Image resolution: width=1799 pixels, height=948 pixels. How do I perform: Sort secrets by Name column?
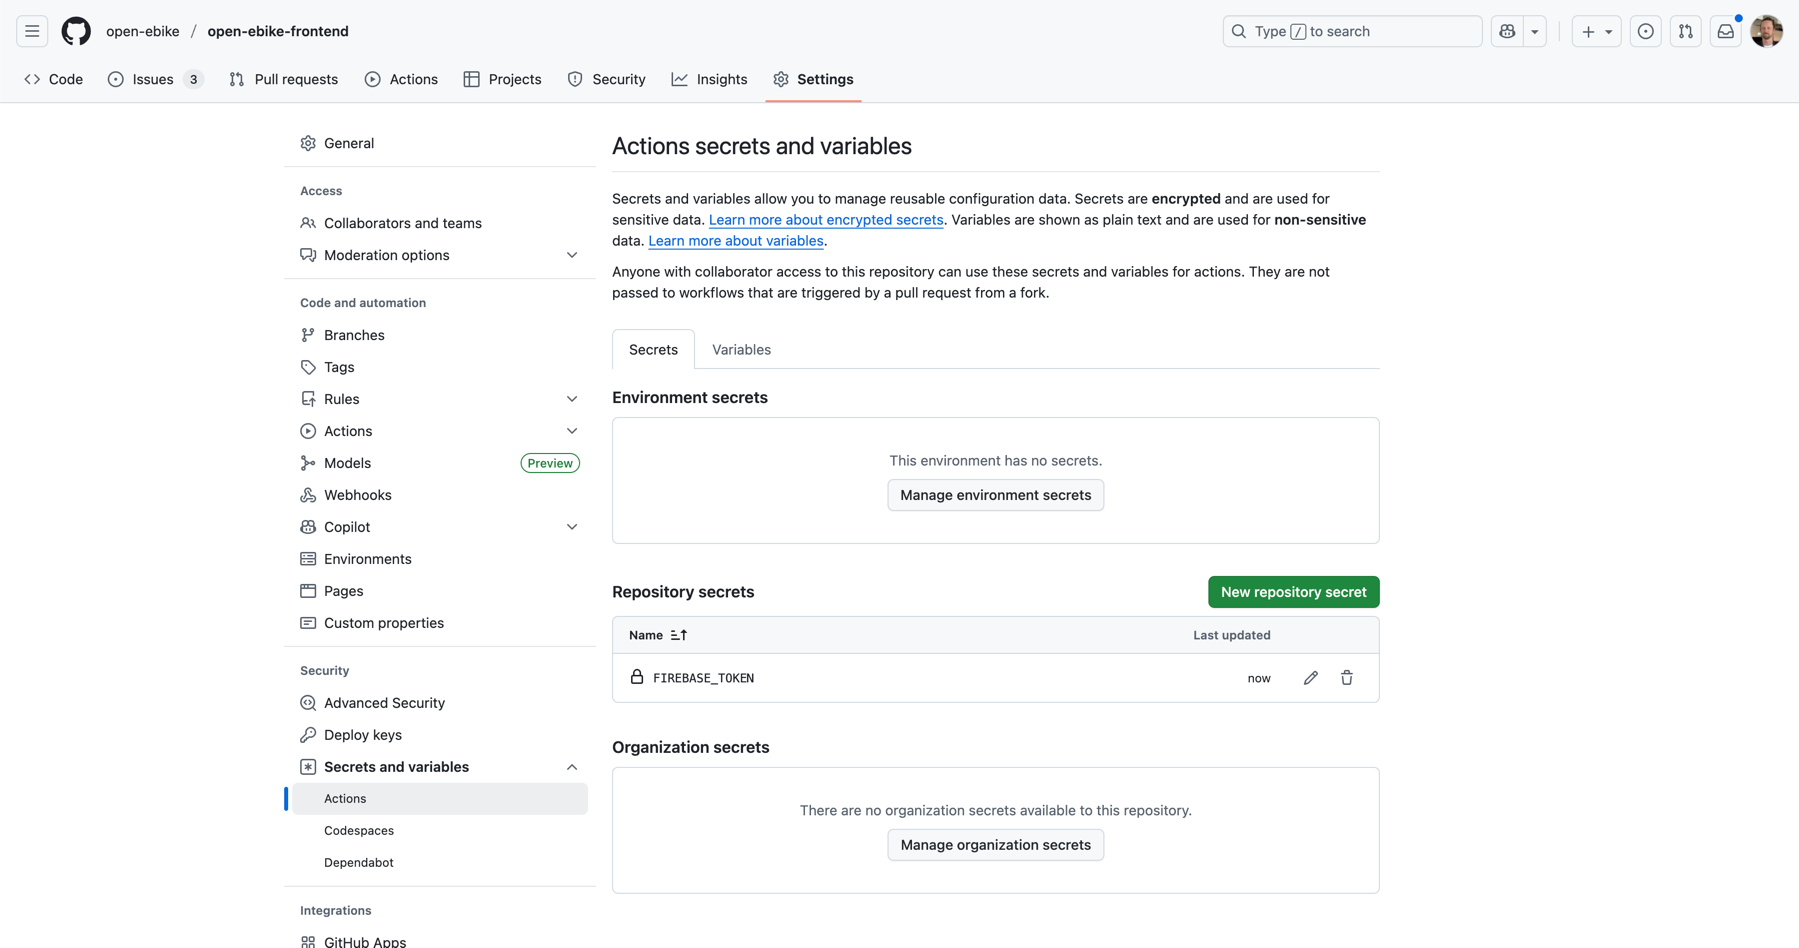657,635
